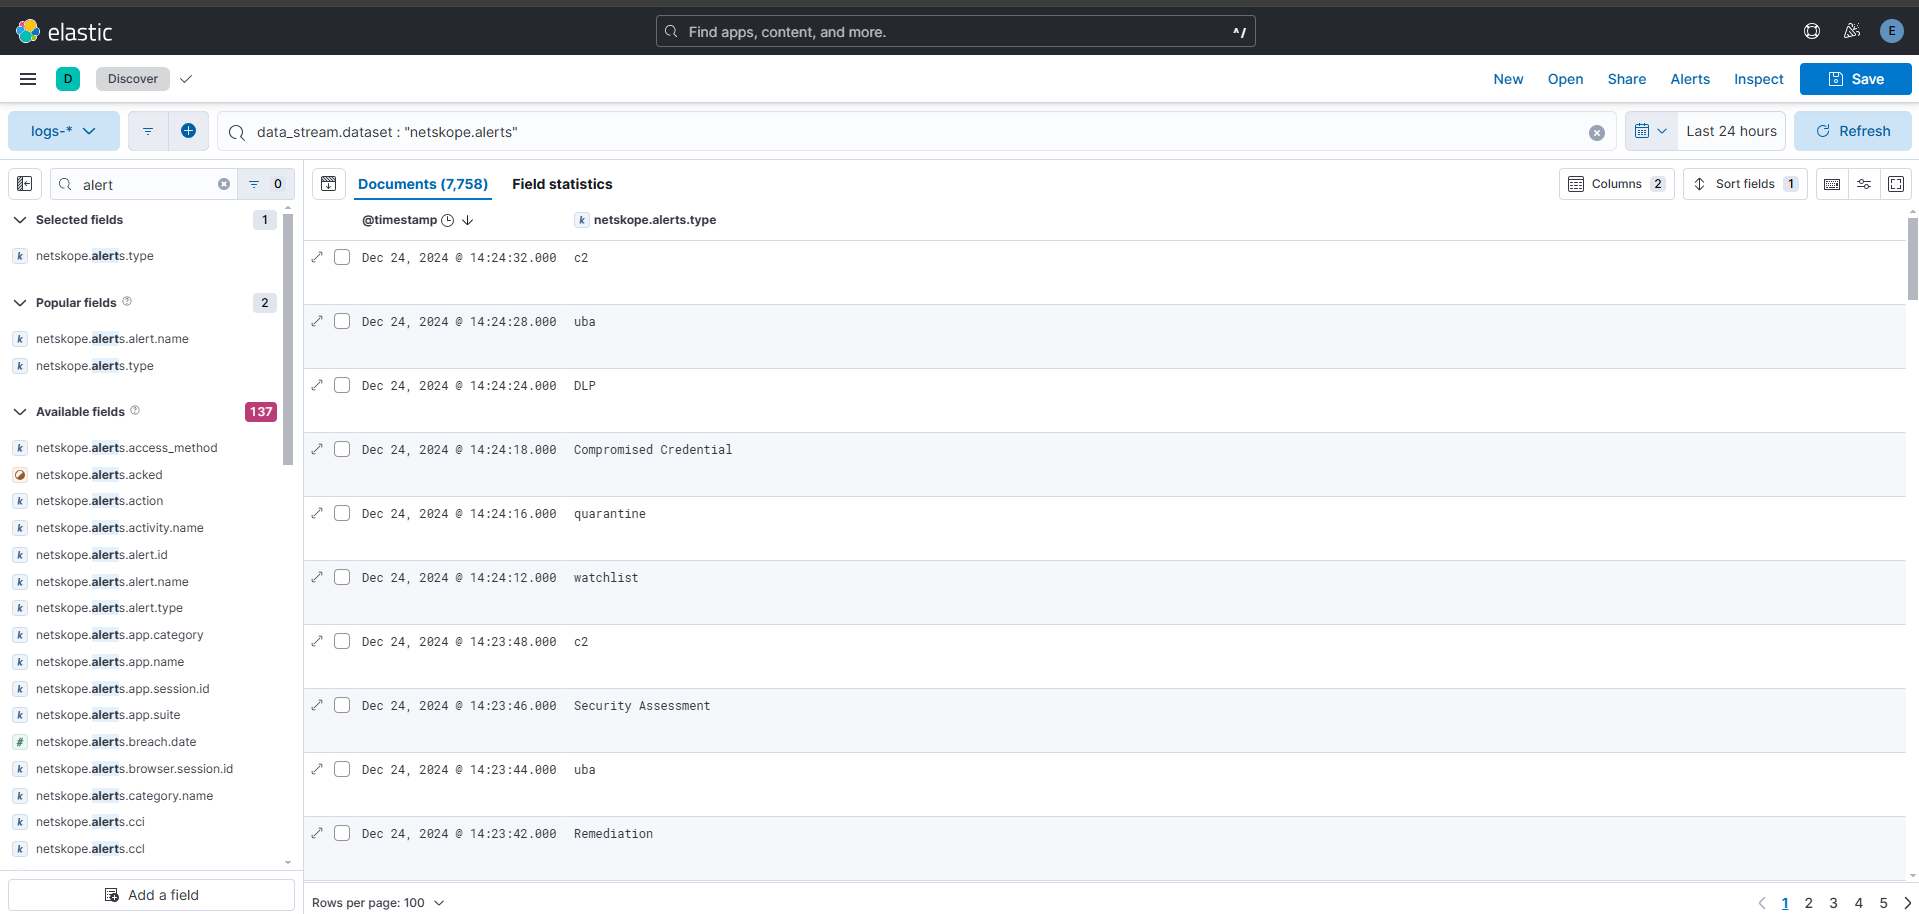Open the help menu icon in header
The height and width of the screenshot is (914, 1919).
tap(1812, 31)
